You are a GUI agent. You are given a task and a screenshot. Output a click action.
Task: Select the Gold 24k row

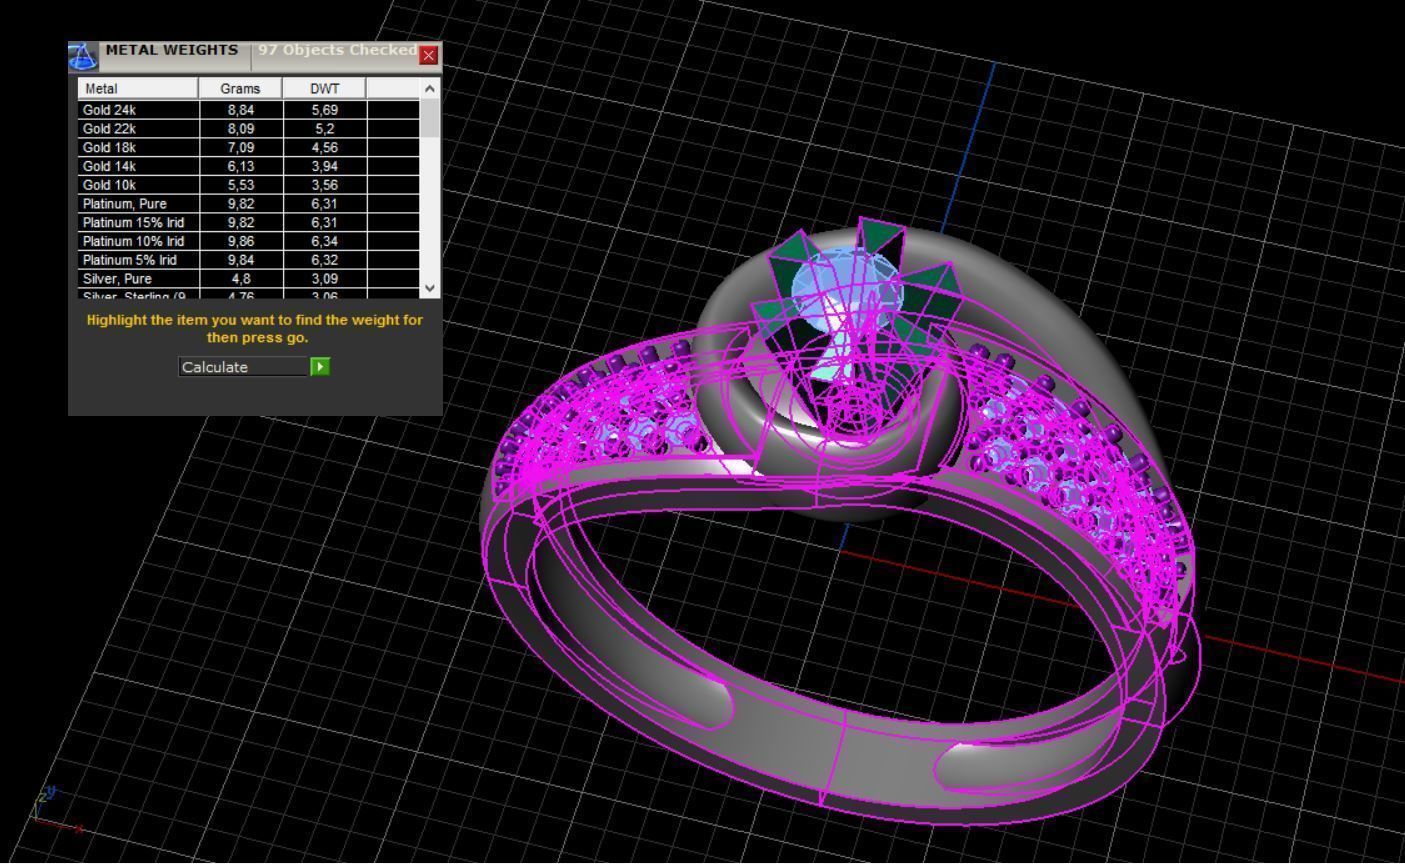(x=249, y=110)
